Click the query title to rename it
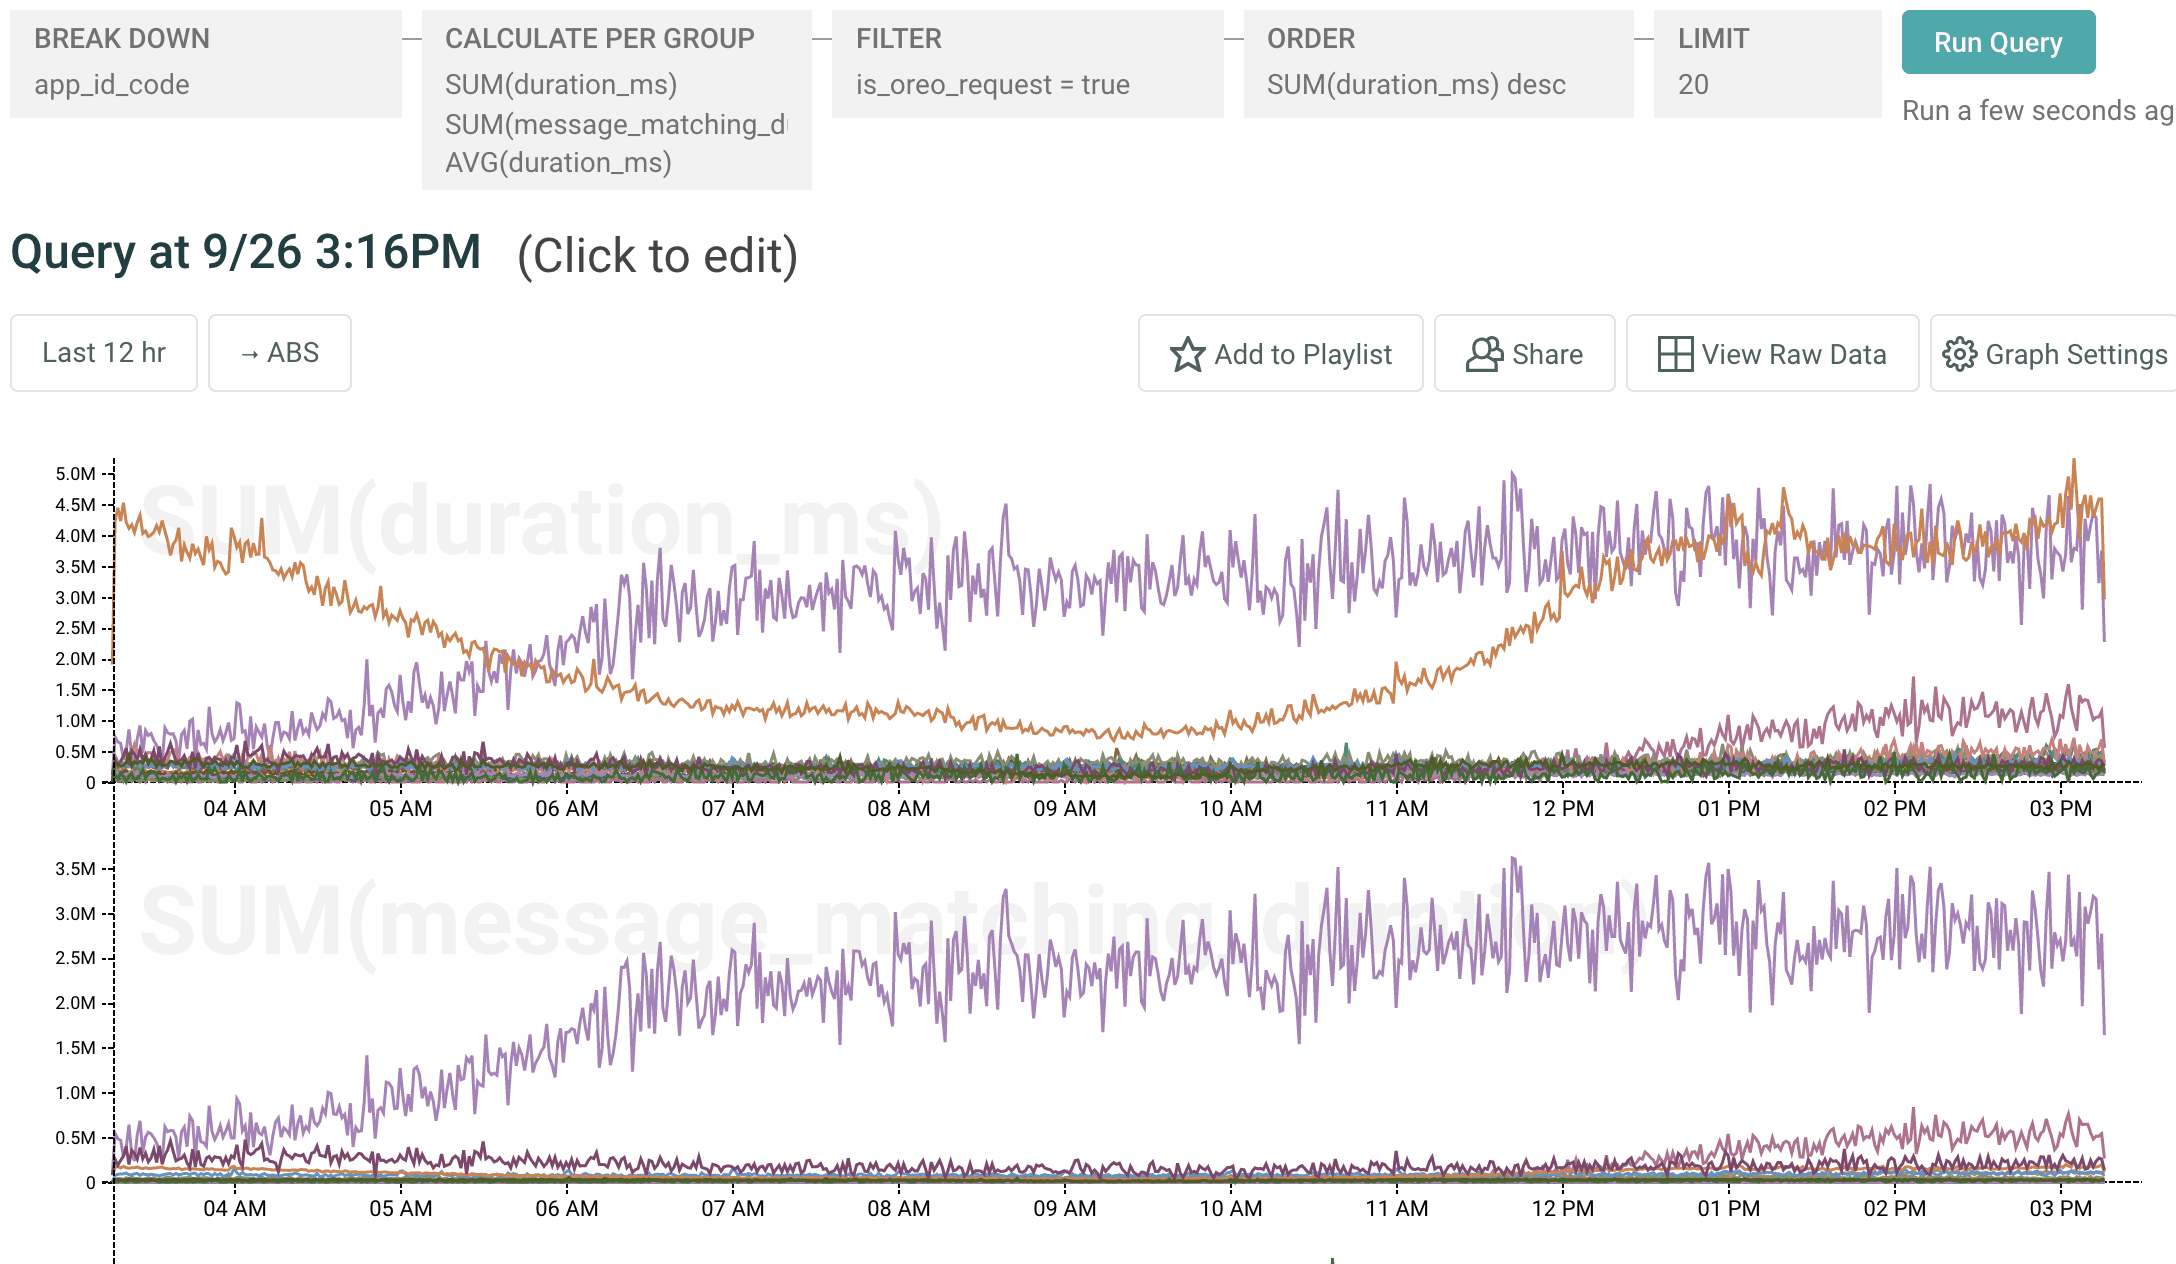 (x=246, y=252)
